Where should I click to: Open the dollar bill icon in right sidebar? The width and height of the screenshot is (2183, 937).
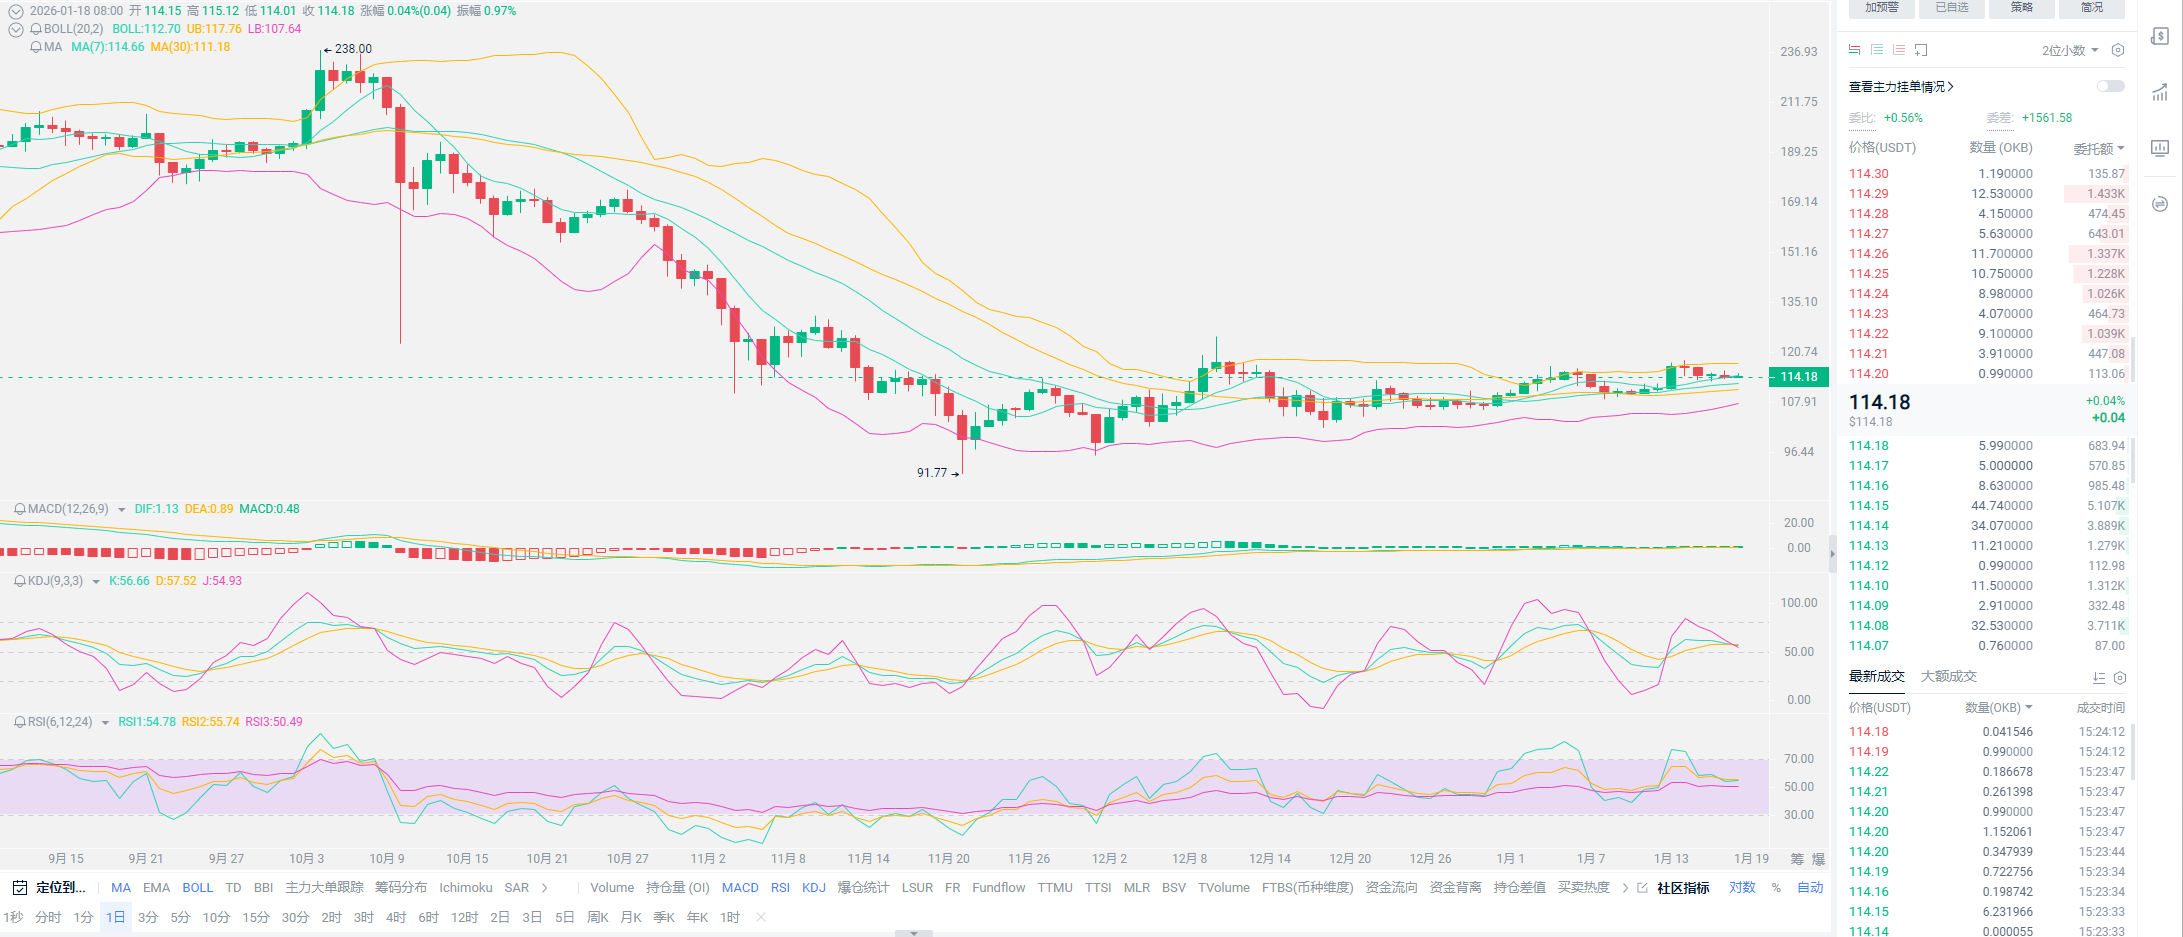2160,36
